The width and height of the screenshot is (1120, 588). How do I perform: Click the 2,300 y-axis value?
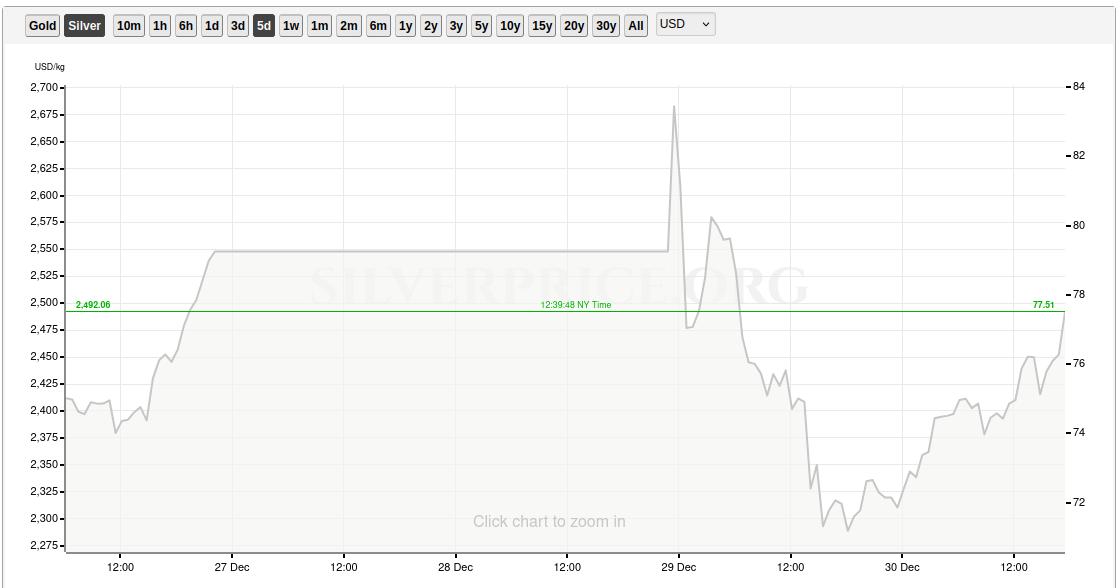click(x=44, y=519)
